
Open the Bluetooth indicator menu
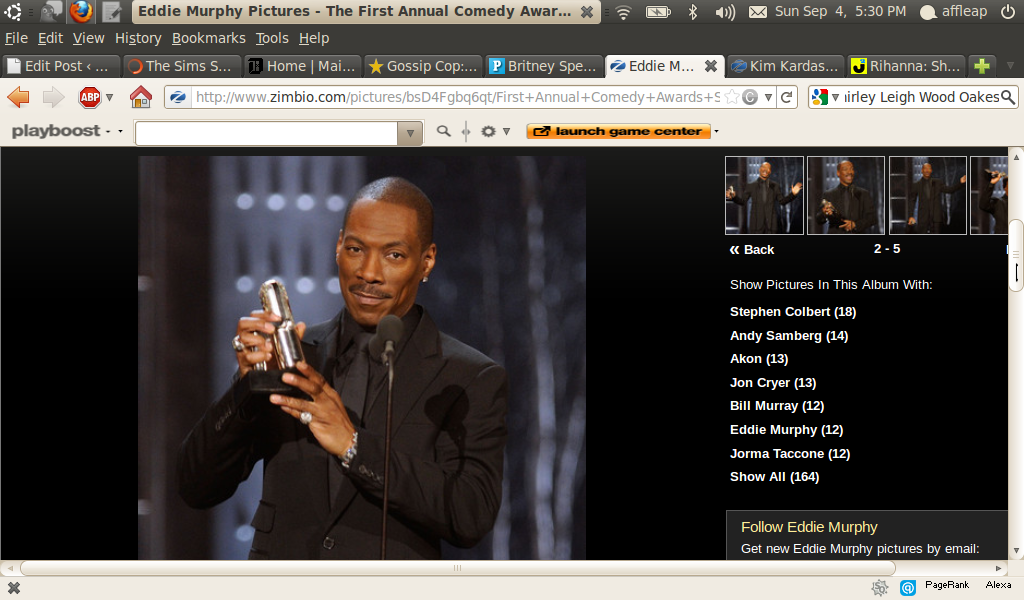click(x=693, y=12)
